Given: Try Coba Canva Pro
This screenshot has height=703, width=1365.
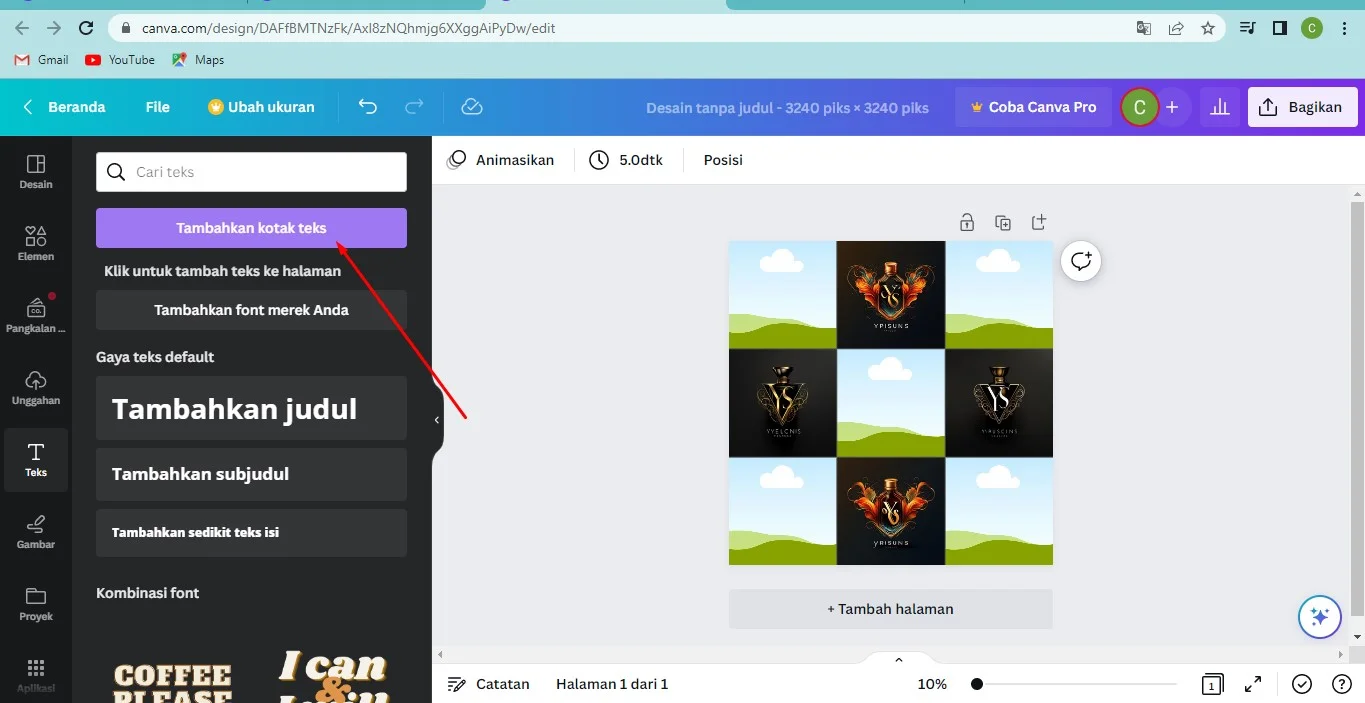Looking at the screenshot, I should [x=1033, y=107].
